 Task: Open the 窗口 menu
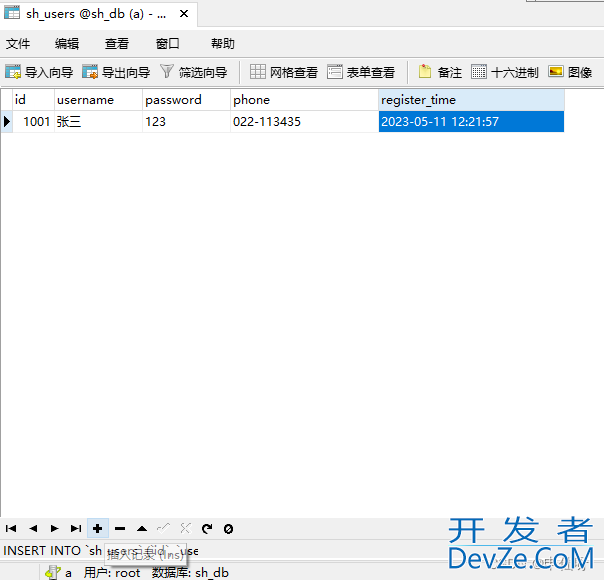pos(167,44)
